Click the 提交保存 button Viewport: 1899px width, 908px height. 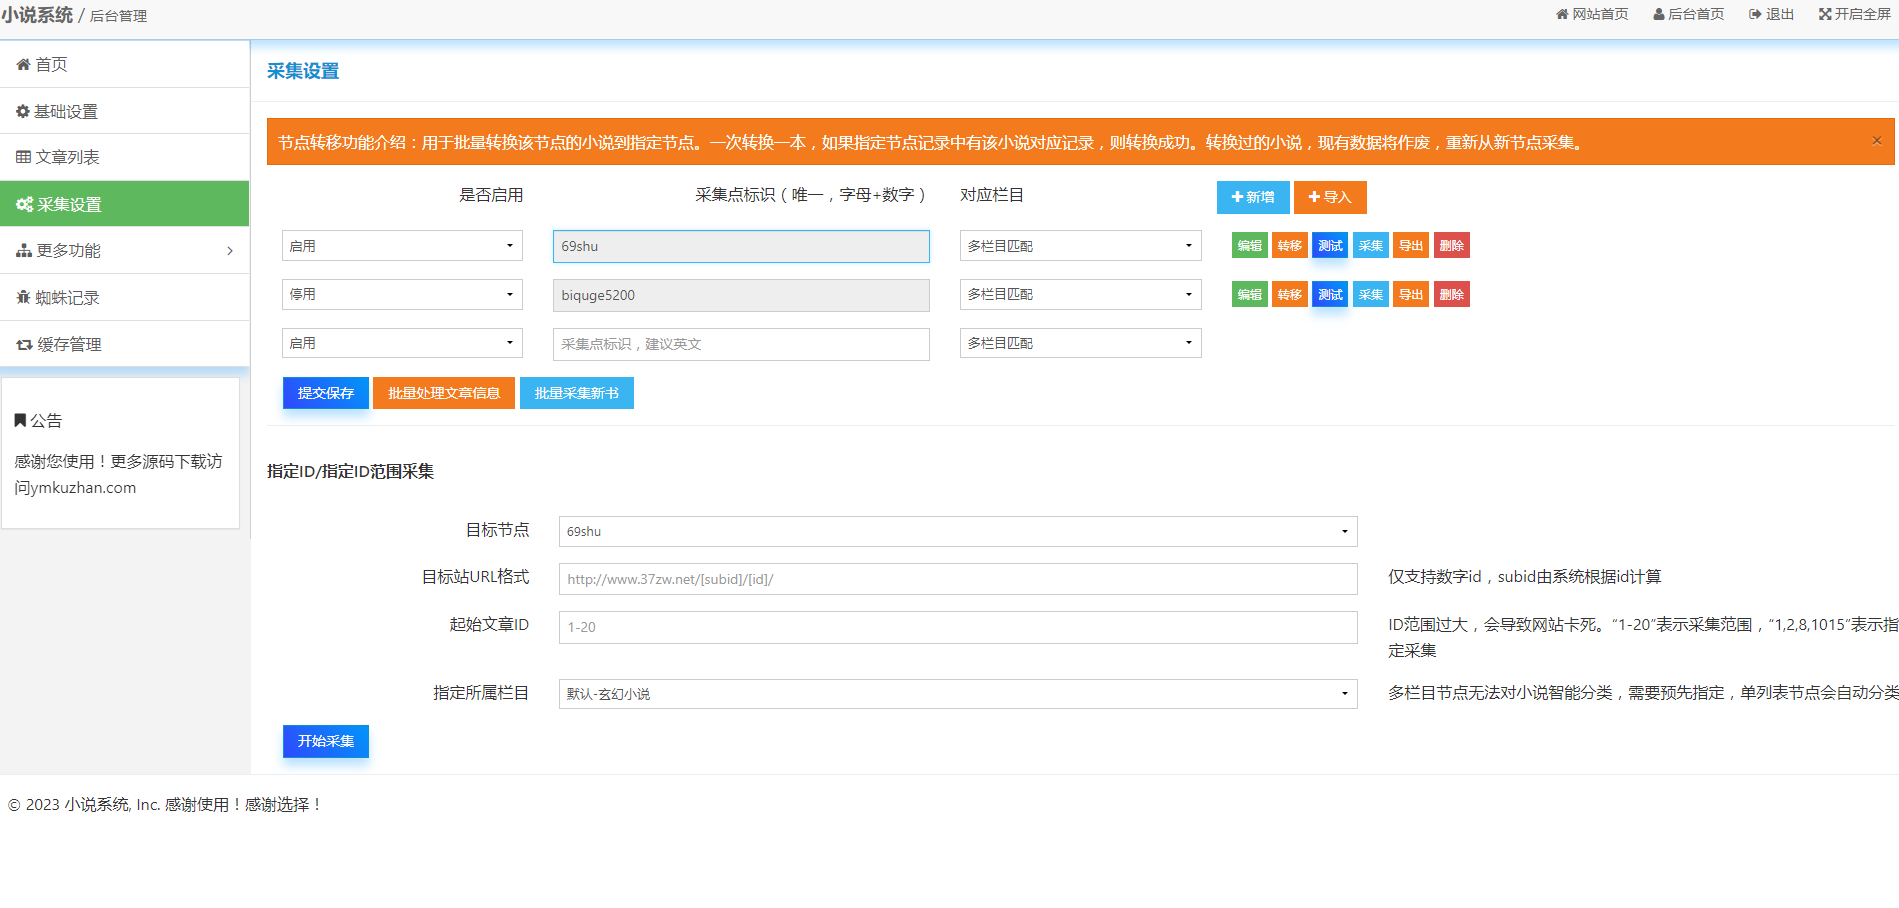(326, 393)
